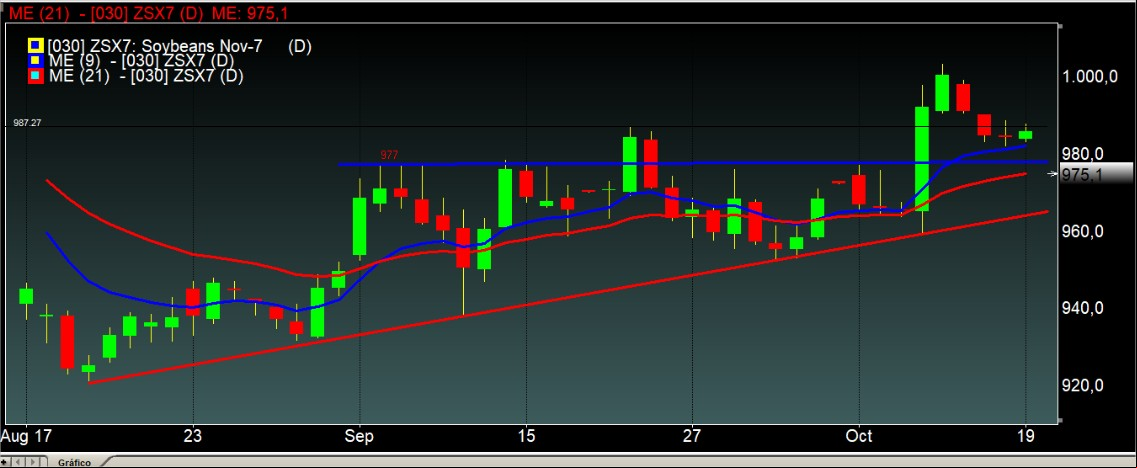Image resolution: width=1137 pixels, height=468 pixels.
Task: Click the 987.27 price level label
Action: 27,123
